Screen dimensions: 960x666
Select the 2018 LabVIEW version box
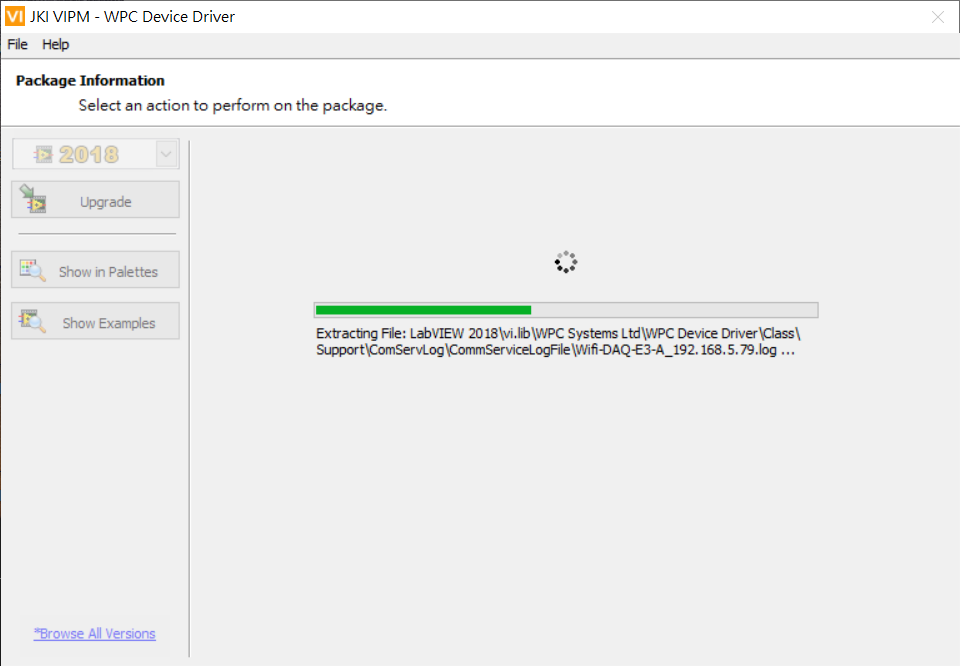tap(88, 154)
